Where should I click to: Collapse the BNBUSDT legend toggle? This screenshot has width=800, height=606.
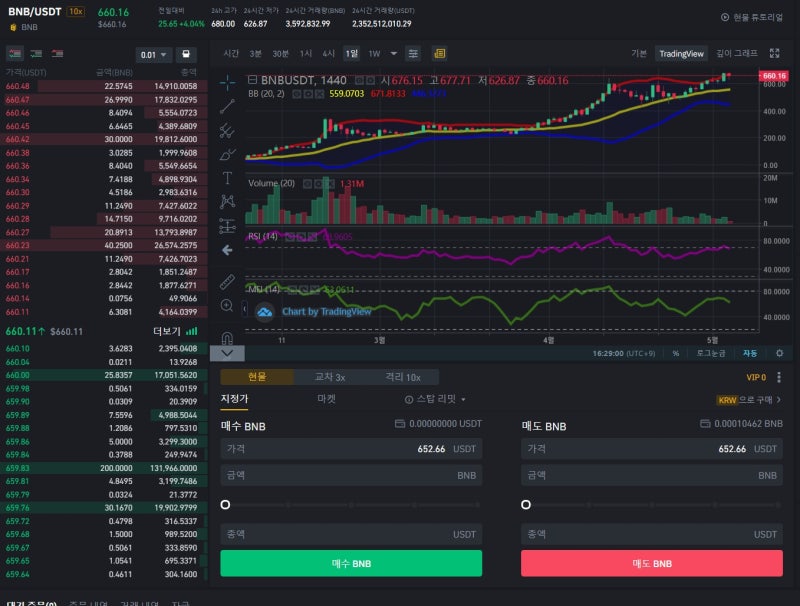[252, 80]
